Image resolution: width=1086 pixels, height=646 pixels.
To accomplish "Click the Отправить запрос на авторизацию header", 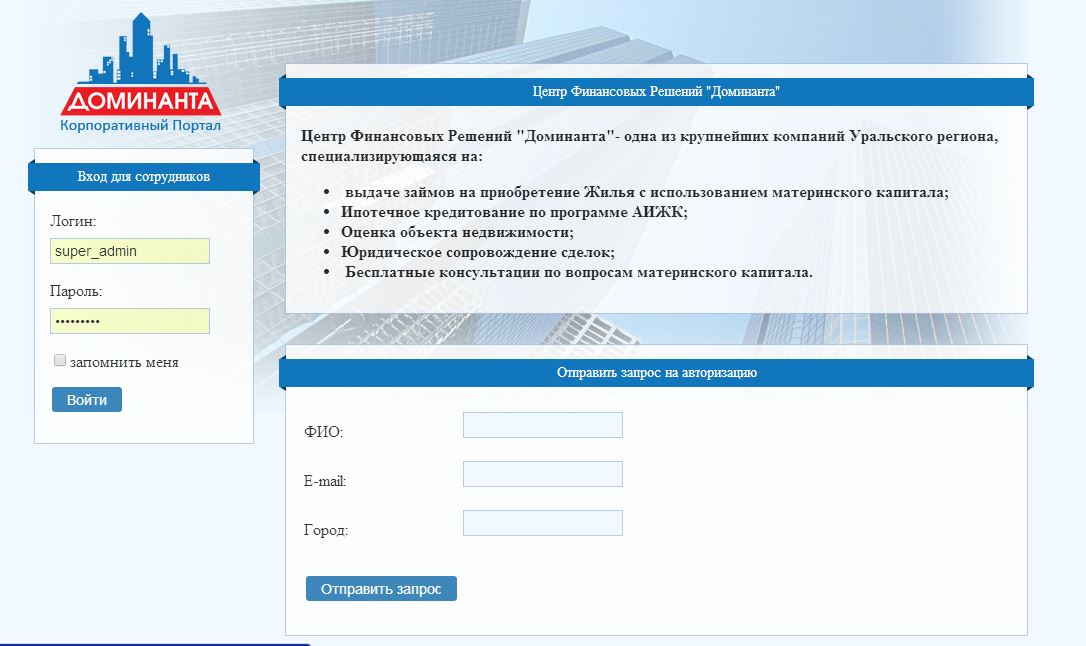I will point(656,373).
